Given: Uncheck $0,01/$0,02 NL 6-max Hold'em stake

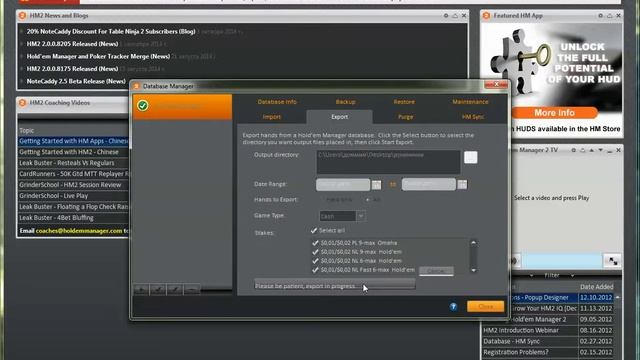Looking at the screenshot, I should click(x=315, y=261).
